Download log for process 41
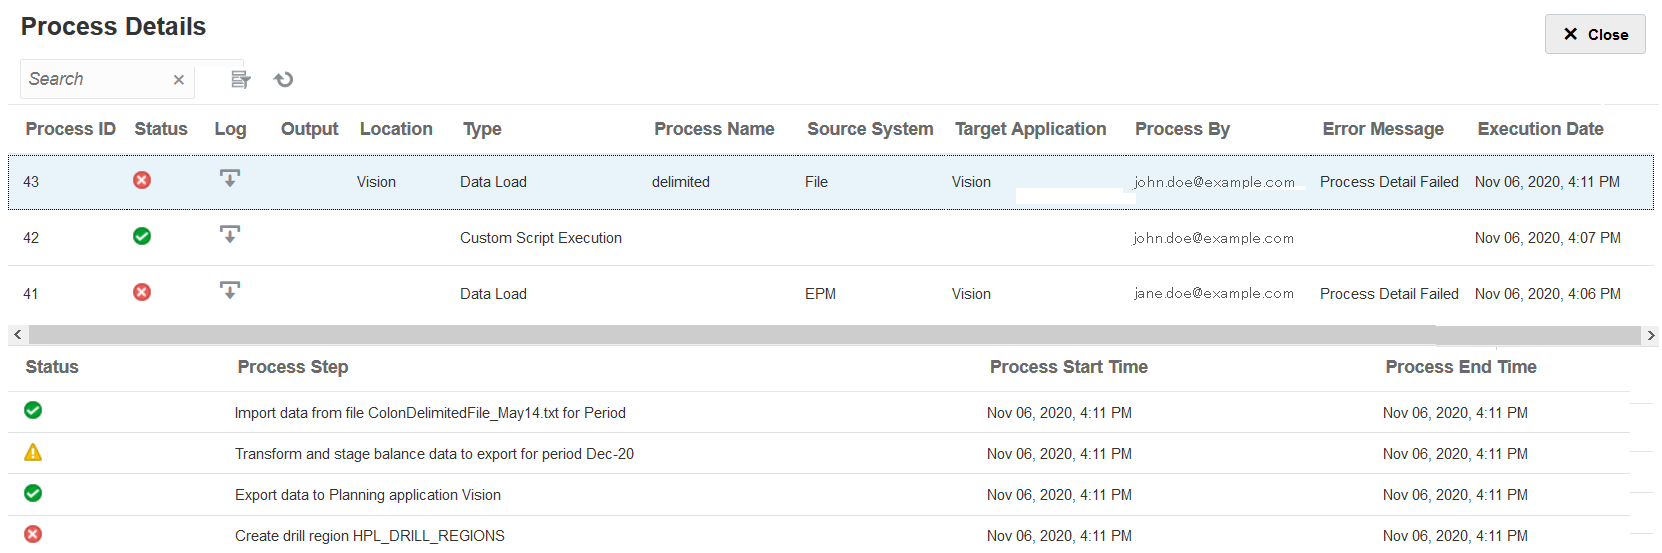 coord(229,291)
